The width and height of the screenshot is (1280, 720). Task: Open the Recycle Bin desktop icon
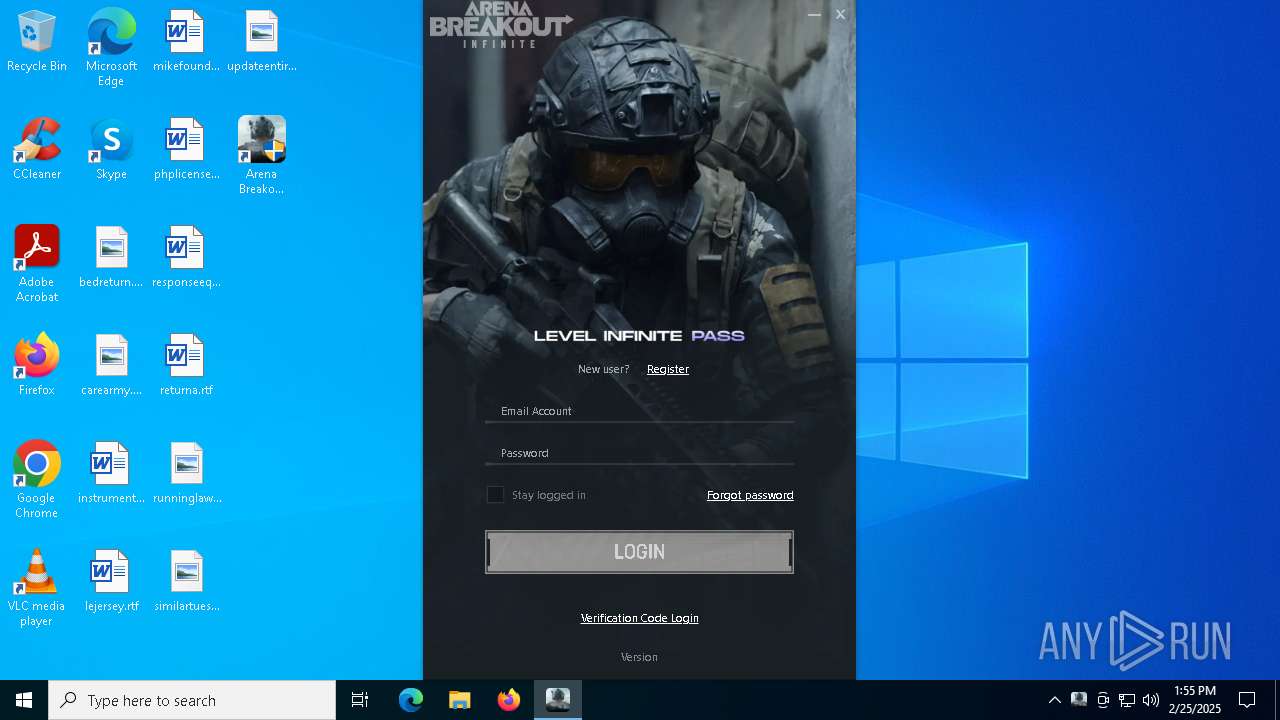pos(37,42)
